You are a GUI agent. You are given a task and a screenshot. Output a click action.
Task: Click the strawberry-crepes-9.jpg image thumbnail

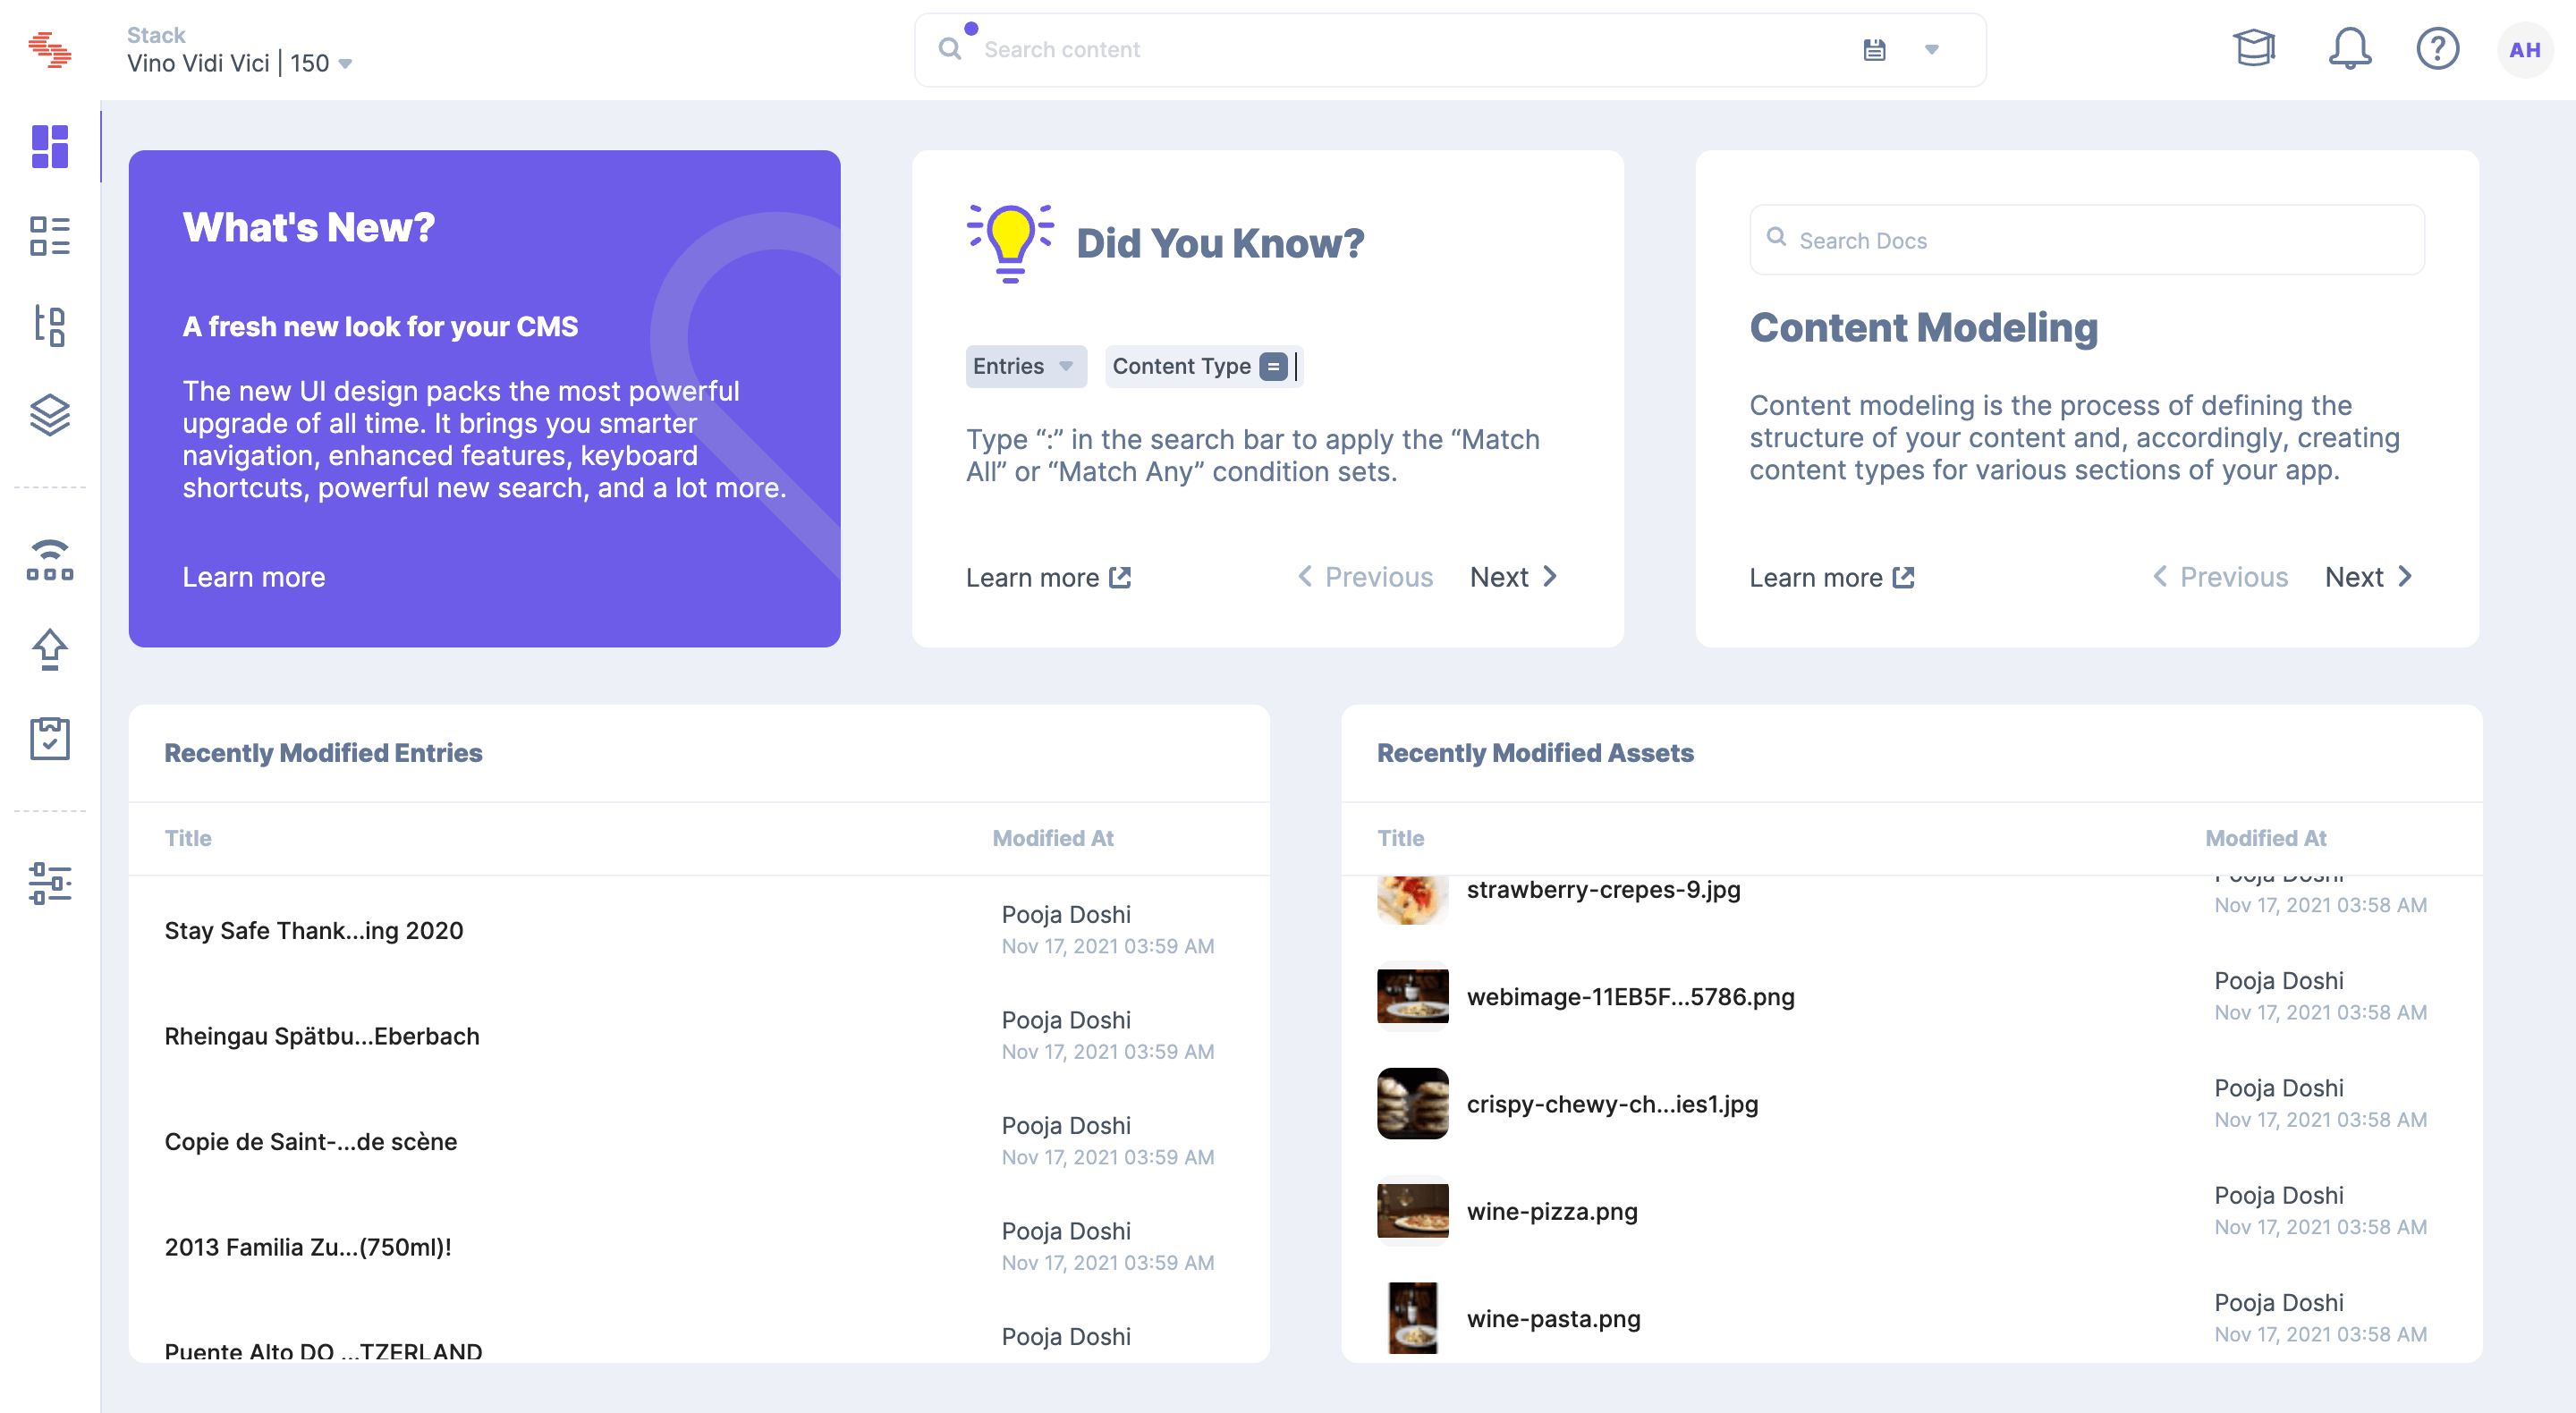(1411, 889)
